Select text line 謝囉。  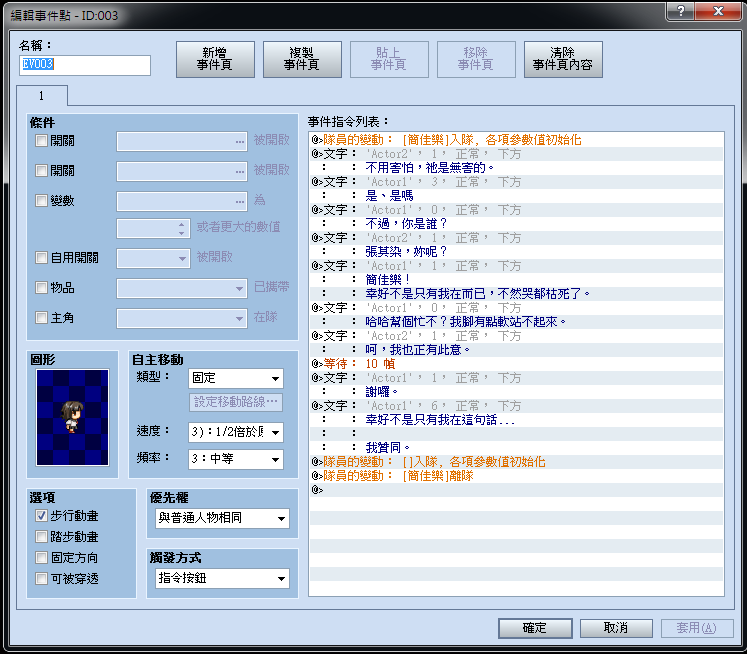point(516,392)
